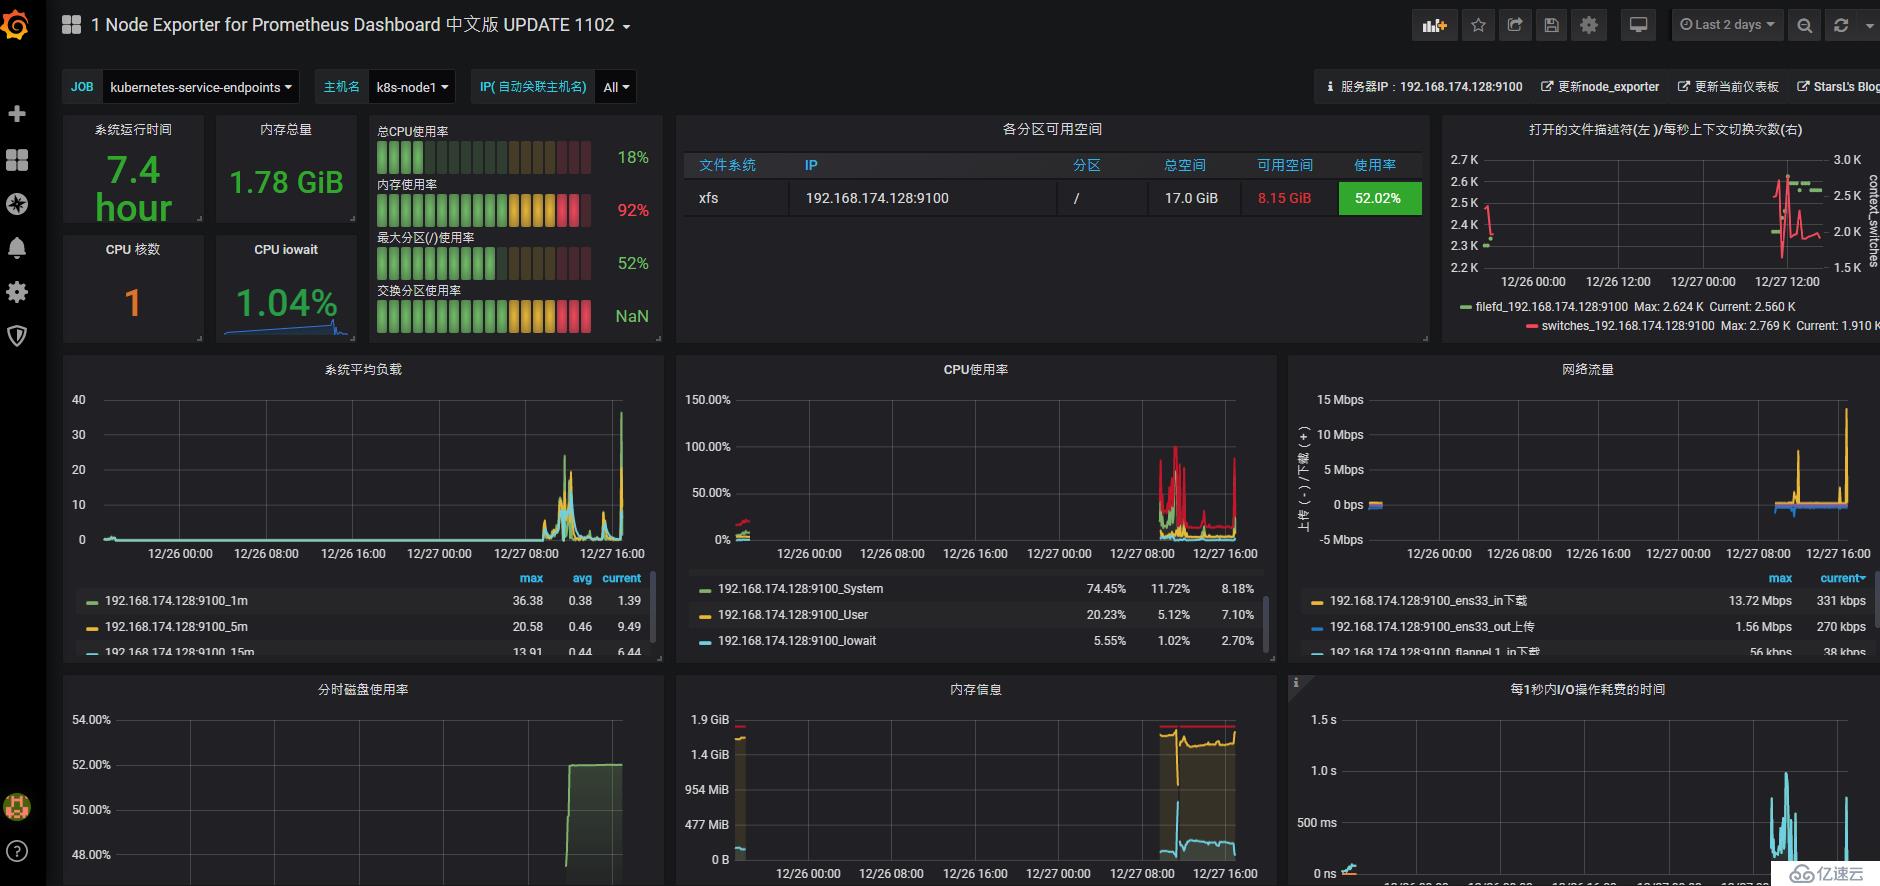Click the load legend scrollbar

tap(653, 606)
